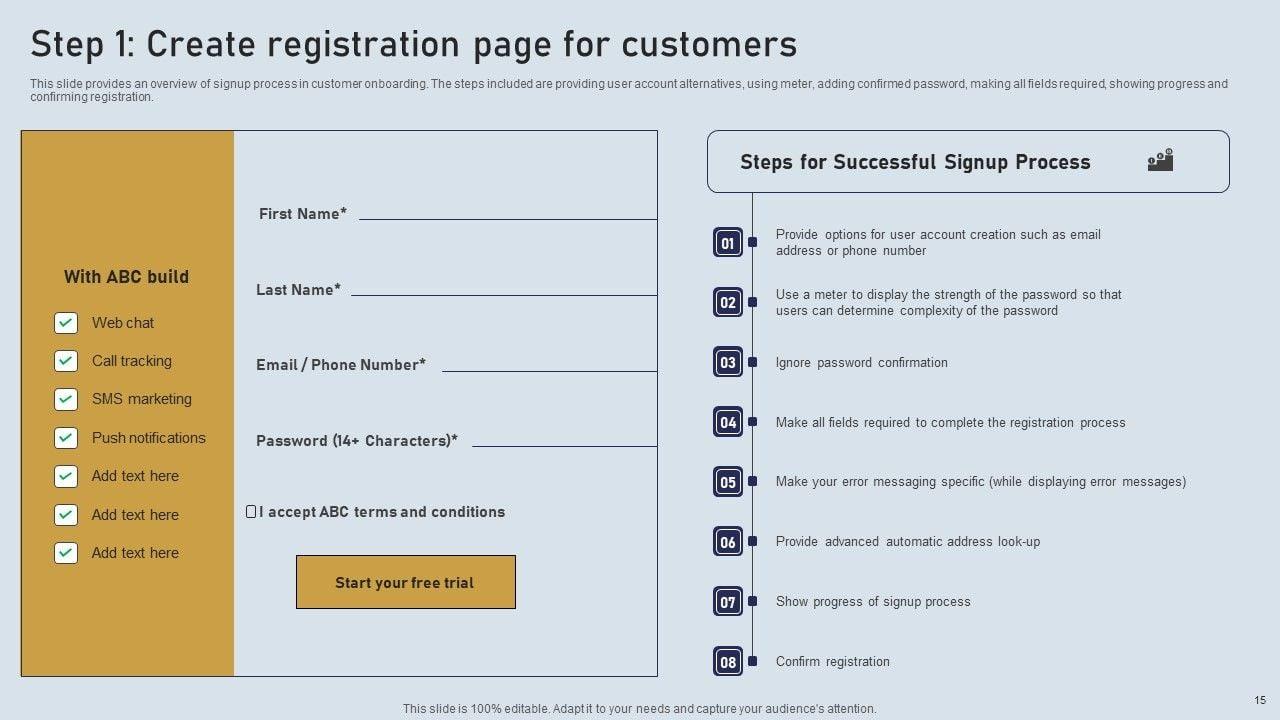
Task: Toggle the Web chat checkmark
Action: (66, 323)
